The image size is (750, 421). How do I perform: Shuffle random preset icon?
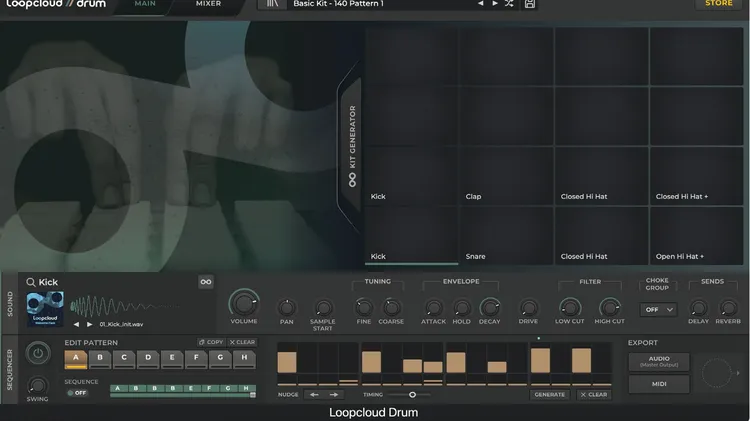tap(509, 4)
